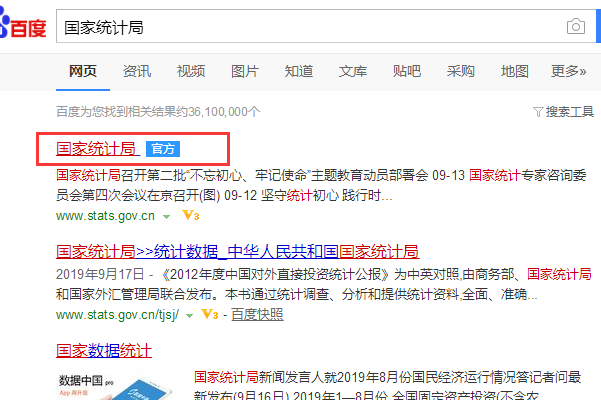Select the 图片 tab
The width and height of the screenshot is (601, 400).
point(245,71)
